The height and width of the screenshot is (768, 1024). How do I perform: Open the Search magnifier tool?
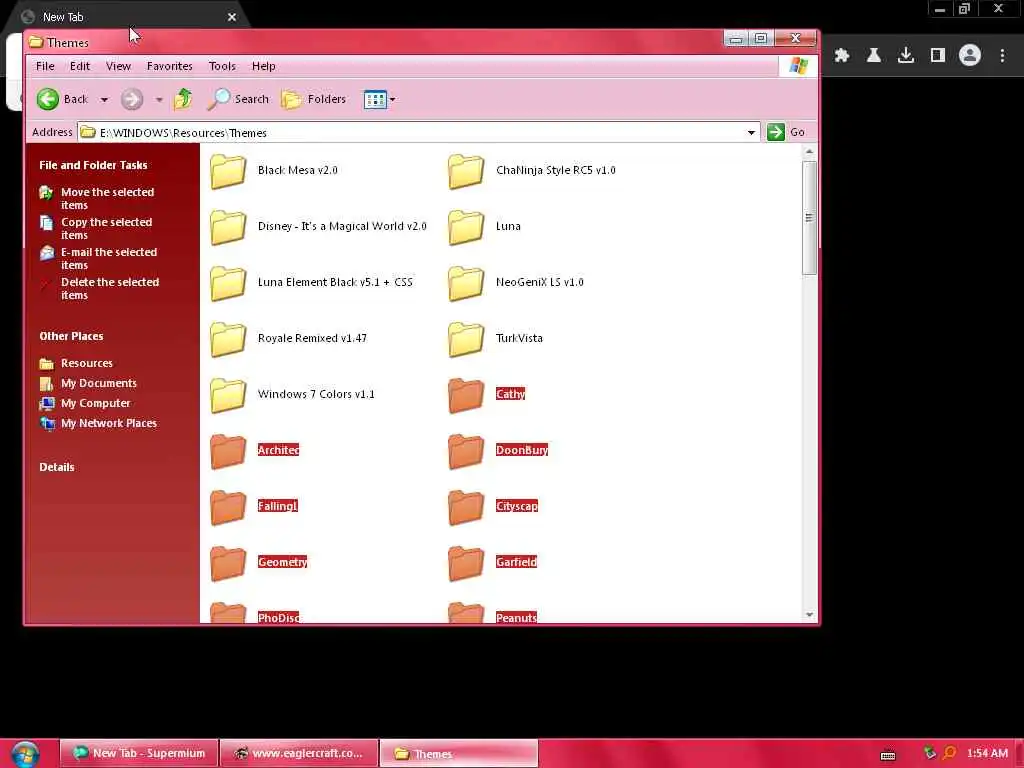(238, 99)
